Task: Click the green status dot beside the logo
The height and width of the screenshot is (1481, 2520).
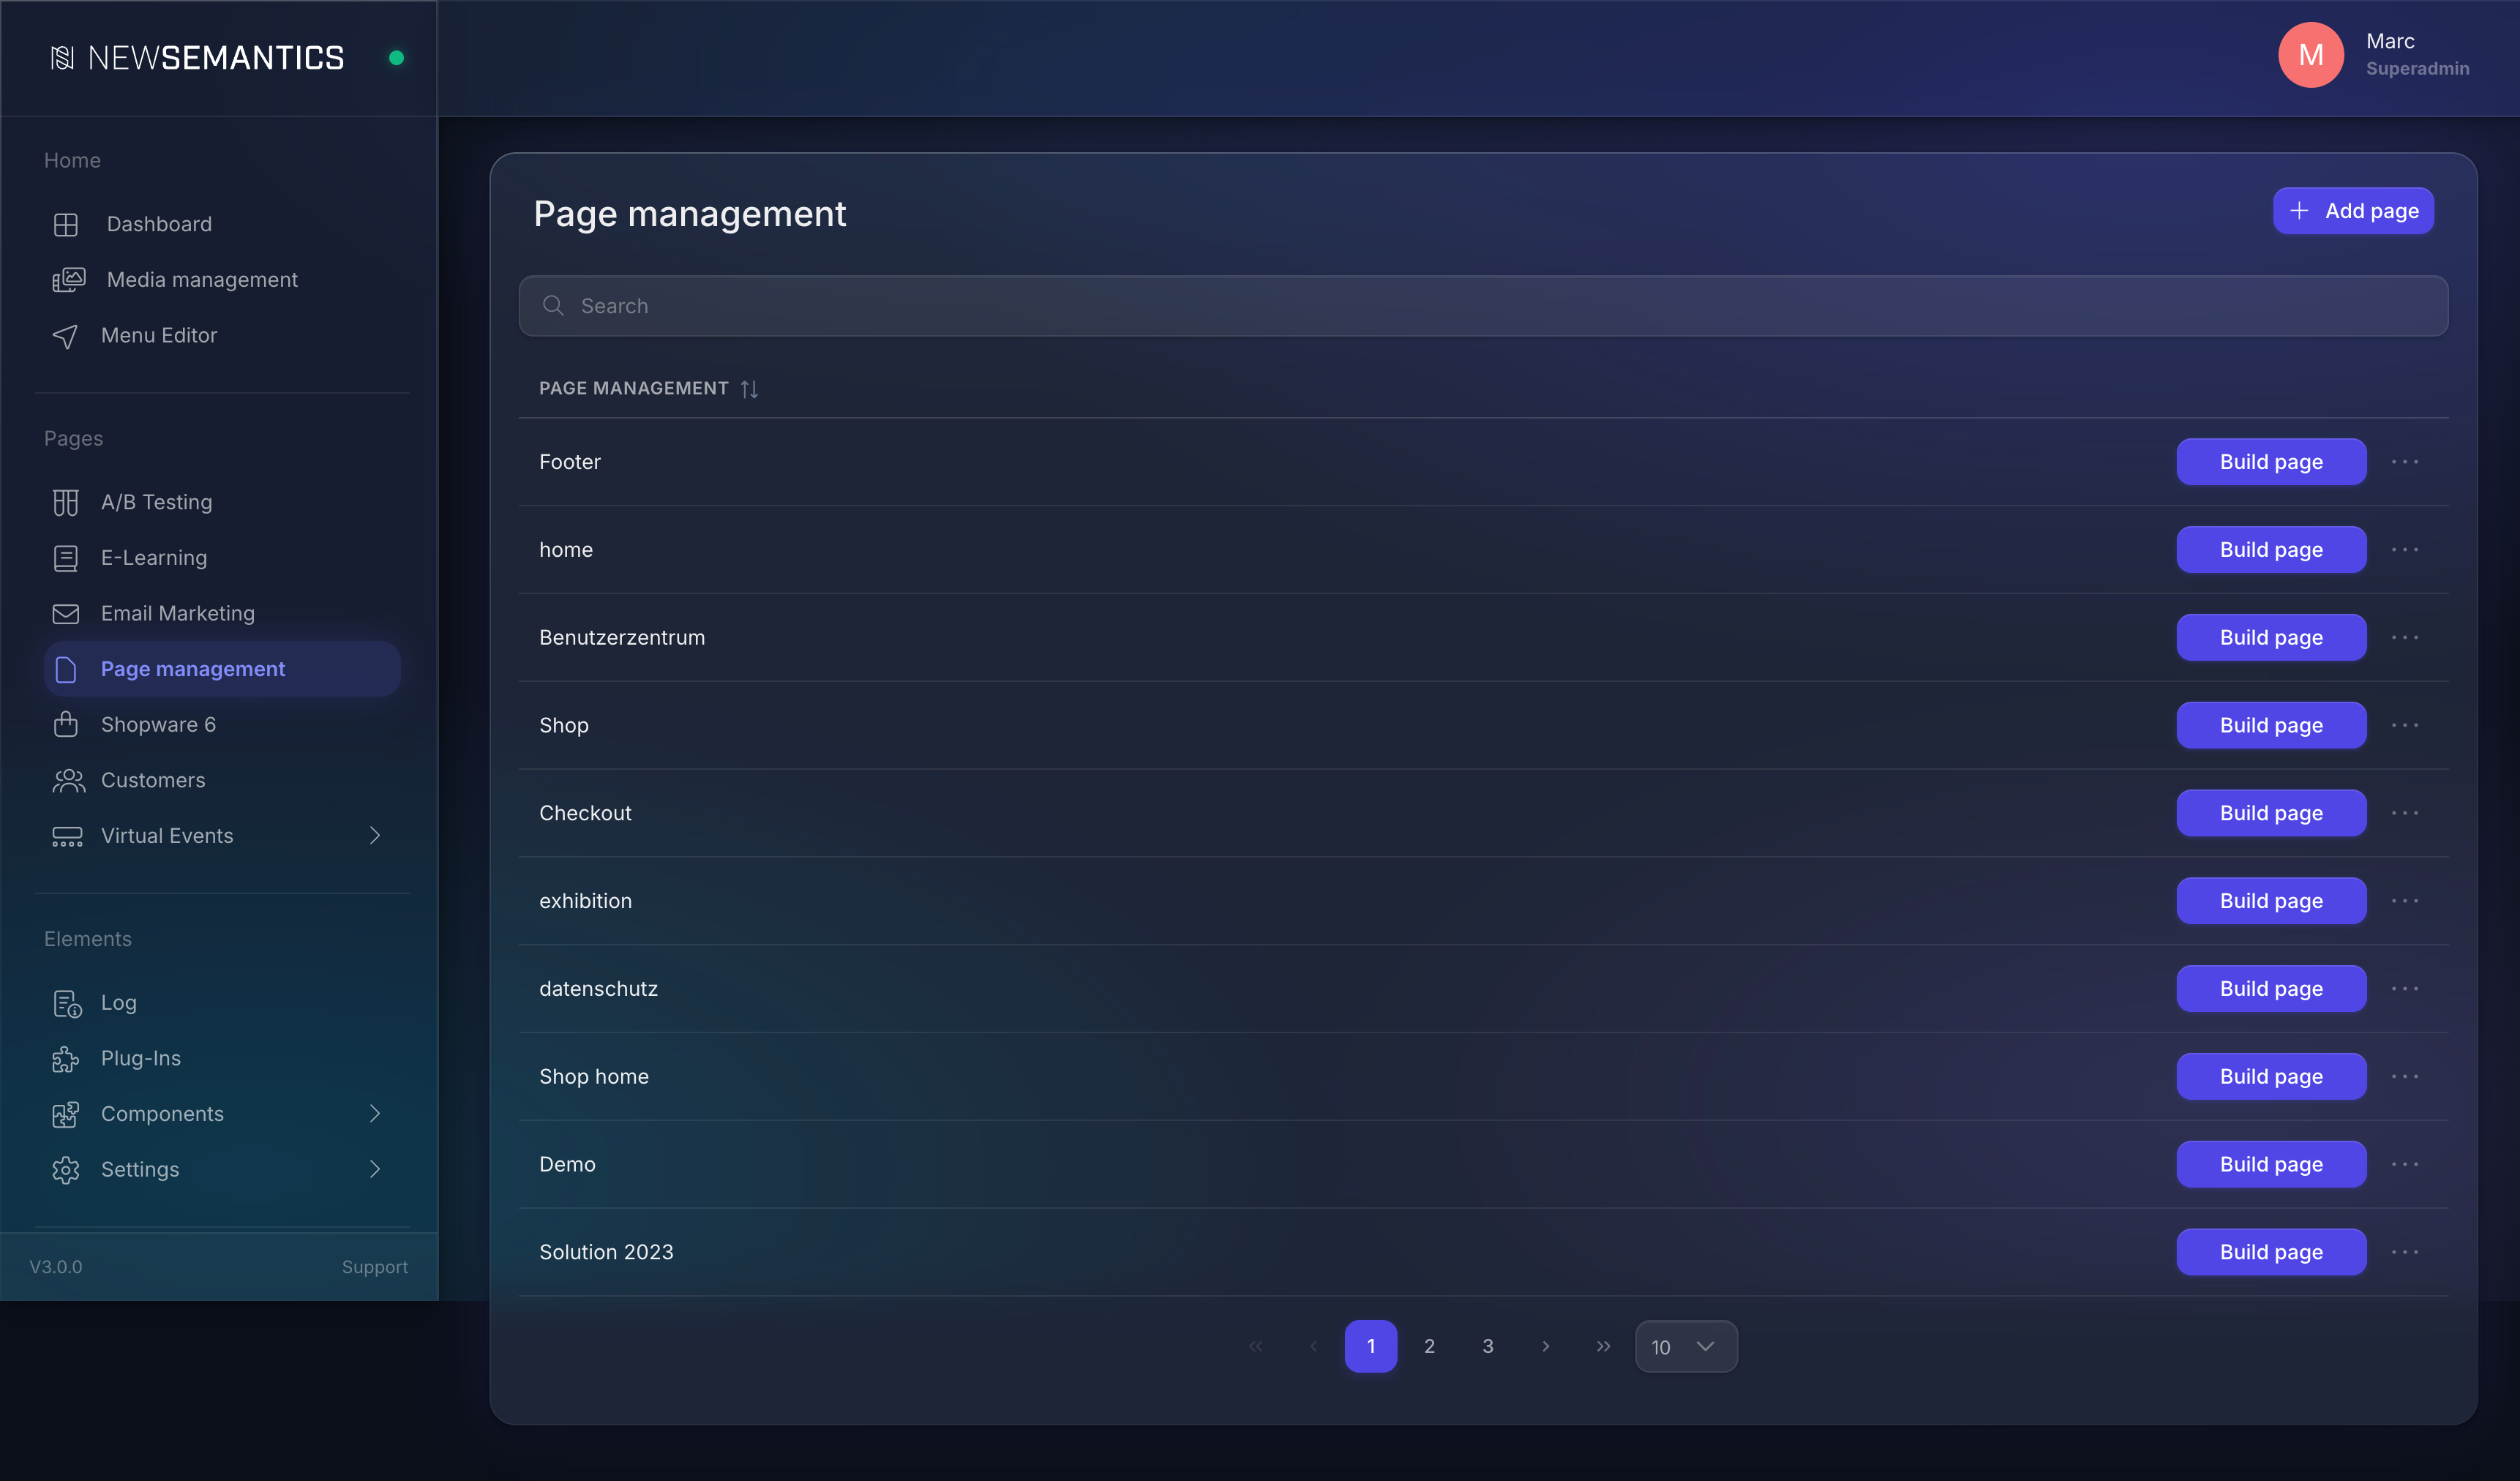Action: [x=396, y=58]
